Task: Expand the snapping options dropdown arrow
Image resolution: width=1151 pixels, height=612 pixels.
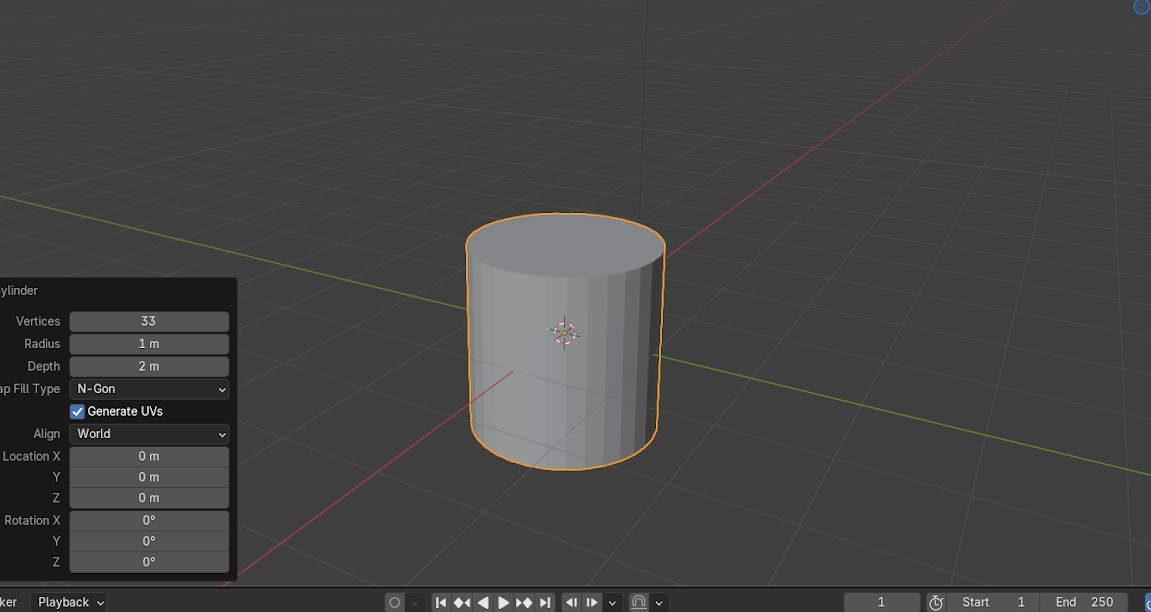Action: pos(660,602)
